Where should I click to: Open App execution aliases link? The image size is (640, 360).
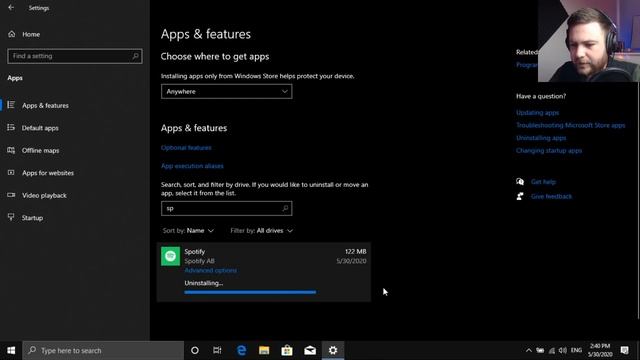192,166
